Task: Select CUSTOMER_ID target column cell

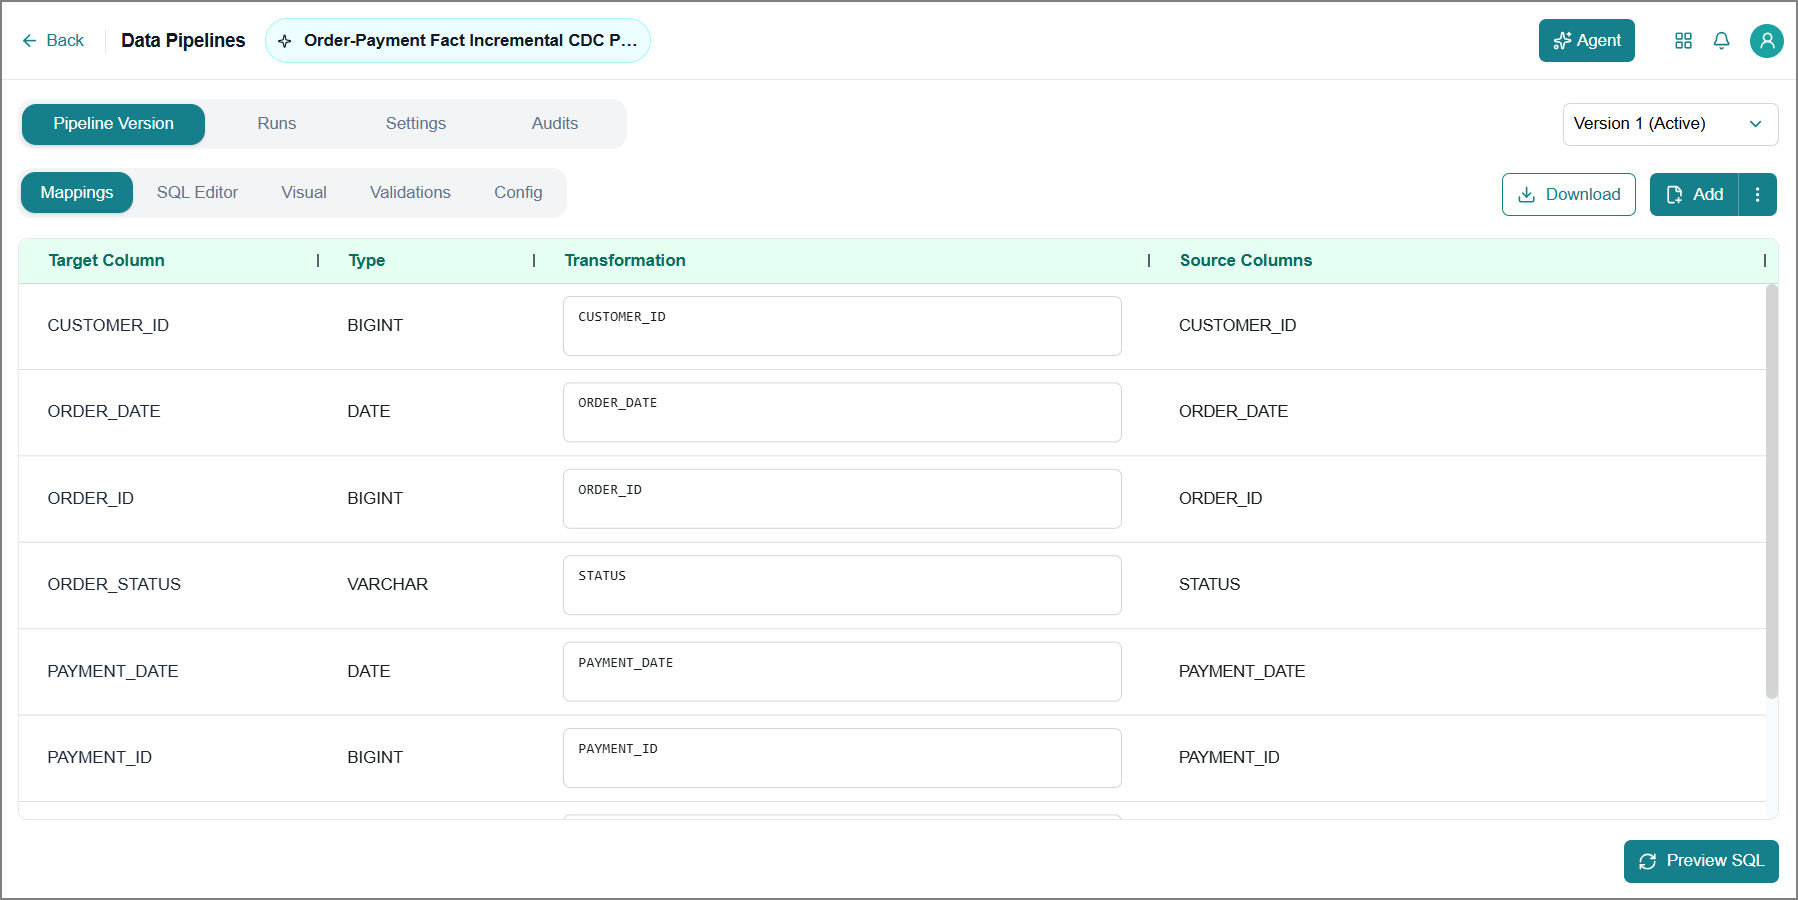Action: pos(108,325)
